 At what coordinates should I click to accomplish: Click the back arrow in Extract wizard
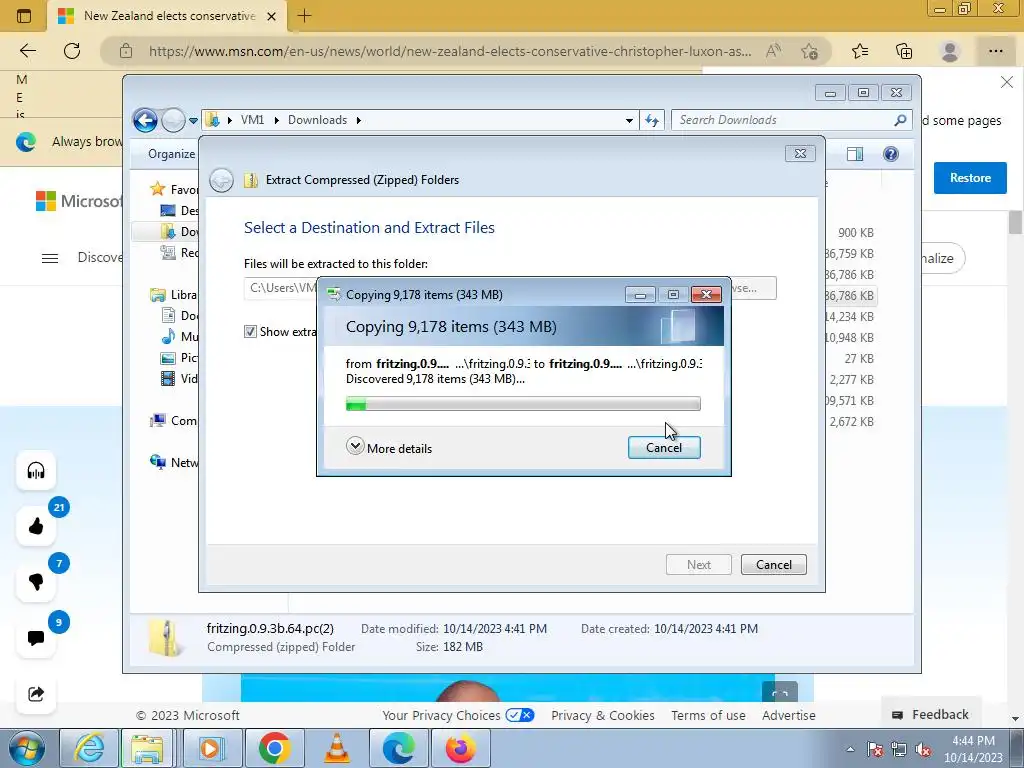pyautogui.click(x=221, y=180)
